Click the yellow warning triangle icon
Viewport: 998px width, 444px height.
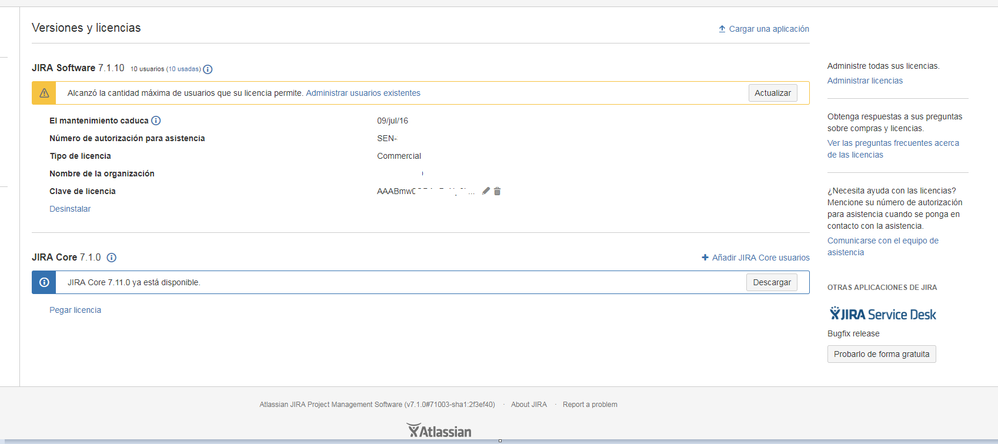(x=44, y=93)
